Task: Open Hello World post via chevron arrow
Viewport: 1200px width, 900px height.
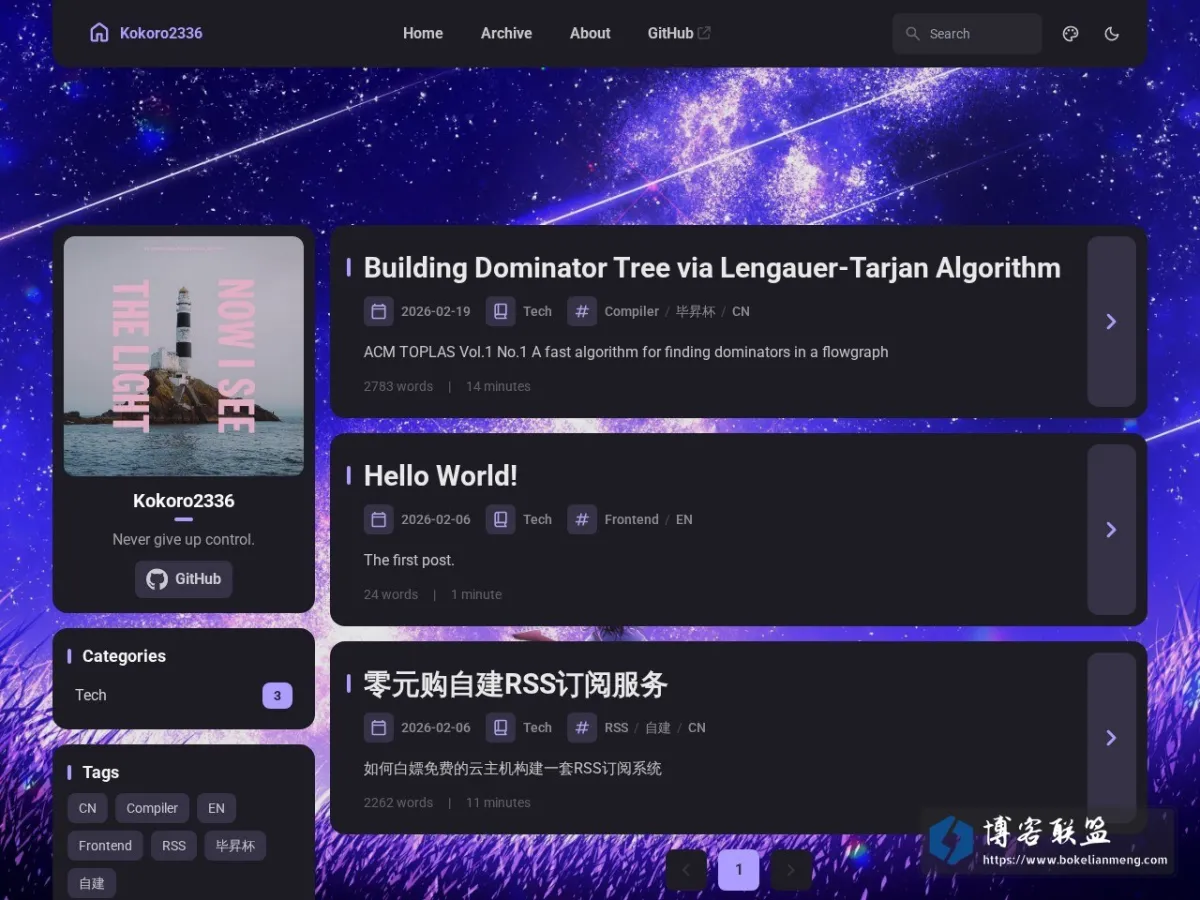Action: [x=1111, y=530]
